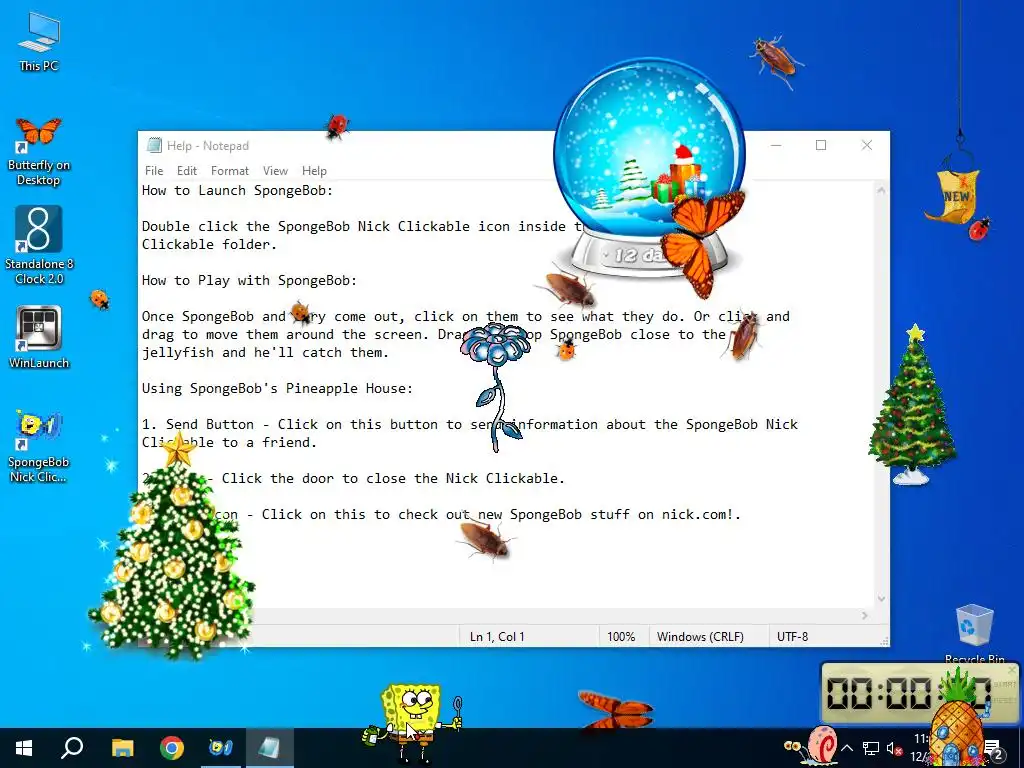Click the vertical scrollbar down arrow in Notepad
The image size is (1024, 768).
(881, 599)
